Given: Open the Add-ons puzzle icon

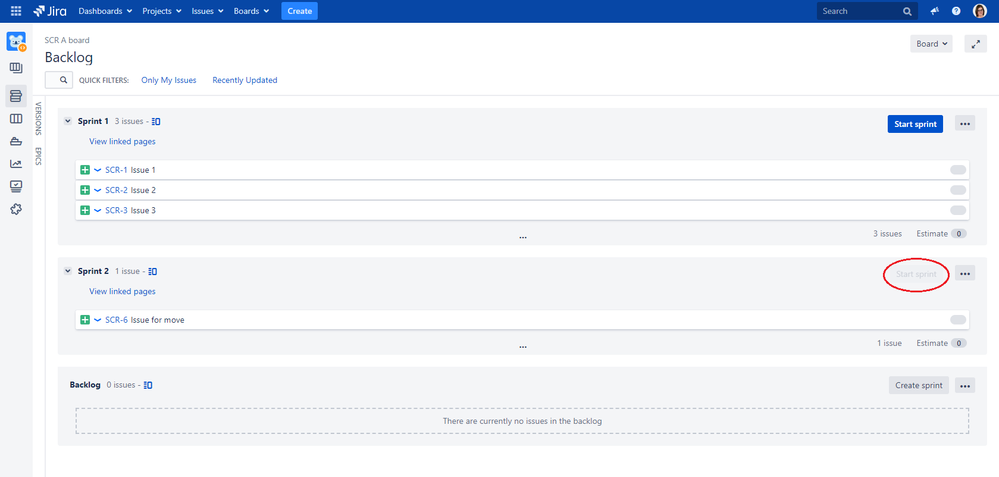Looking at the screenshot, I should (x=16, y=209).
